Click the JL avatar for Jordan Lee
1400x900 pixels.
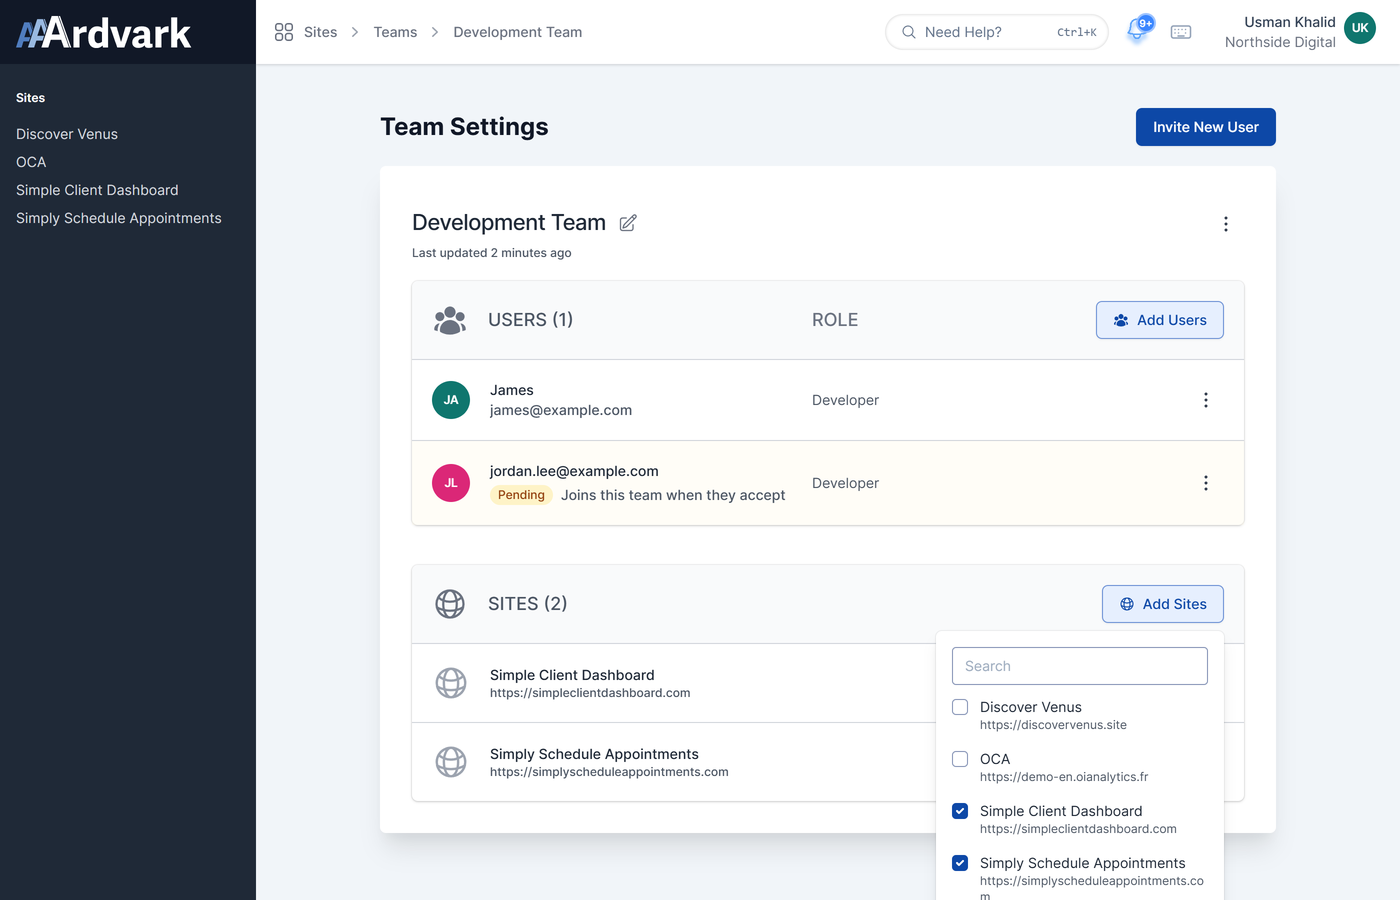coord(451,483)
